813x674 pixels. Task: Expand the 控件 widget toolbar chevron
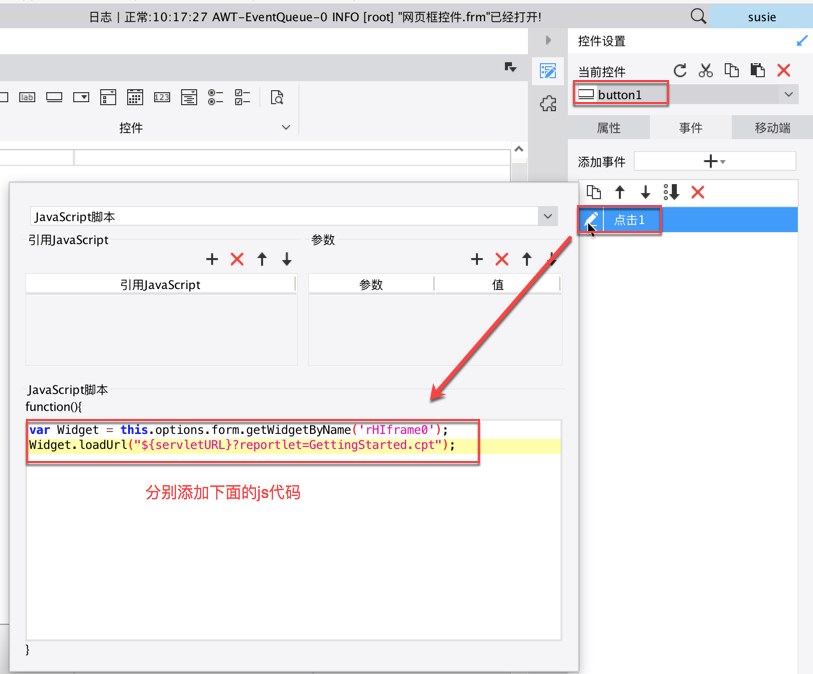coord(286,128)
